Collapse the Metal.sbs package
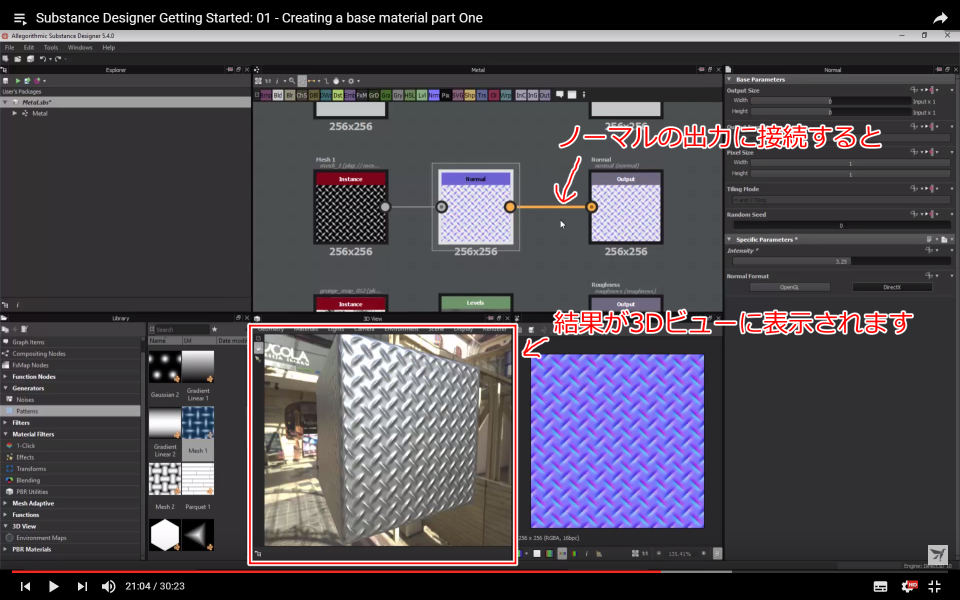The height and width of the screenshot is (600, 960). pyautogui.click(x=6, y=102)
